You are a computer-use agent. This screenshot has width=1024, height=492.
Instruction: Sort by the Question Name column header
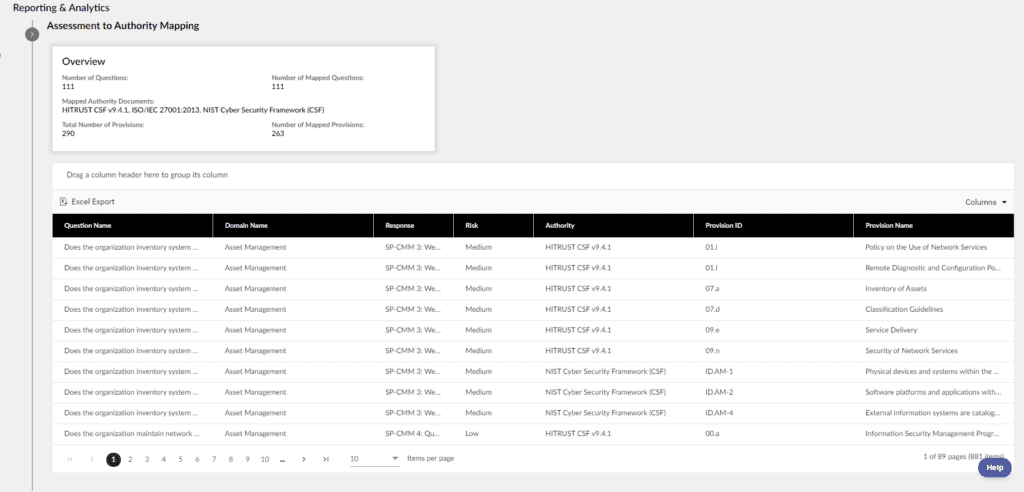click(x=88, y=226)
